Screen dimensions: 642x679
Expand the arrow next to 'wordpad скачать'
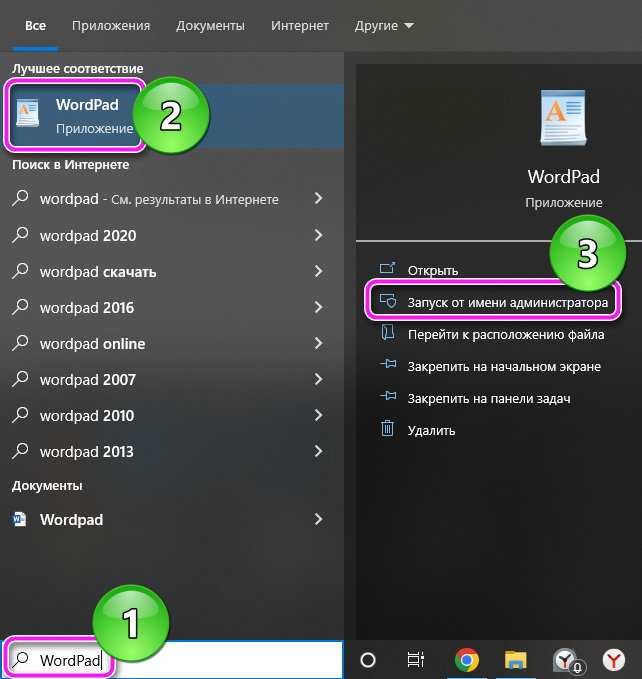tap(319, 271)
